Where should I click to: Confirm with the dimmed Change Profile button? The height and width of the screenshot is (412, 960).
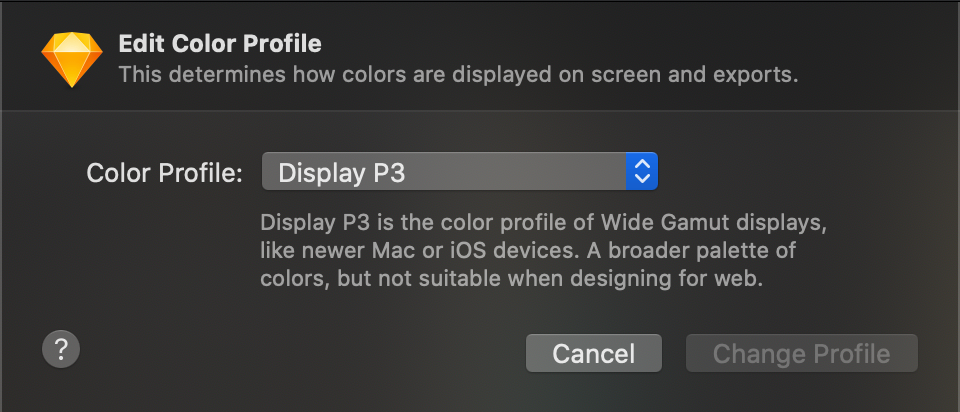(x=801, y=353)
